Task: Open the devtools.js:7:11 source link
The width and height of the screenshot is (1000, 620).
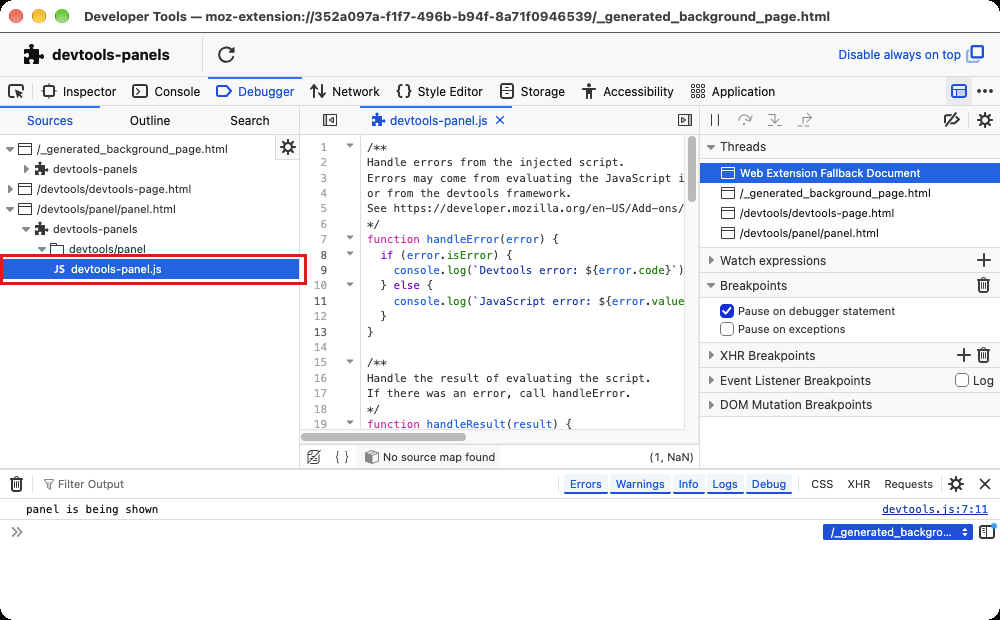Action: pyautogui.click(x=934, y=509)
